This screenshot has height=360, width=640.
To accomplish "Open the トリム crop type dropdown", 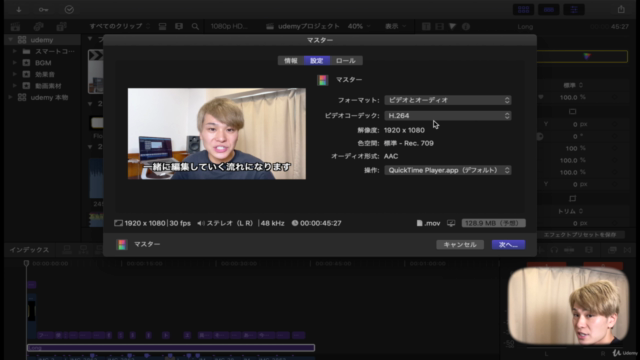I will point(570,211).
